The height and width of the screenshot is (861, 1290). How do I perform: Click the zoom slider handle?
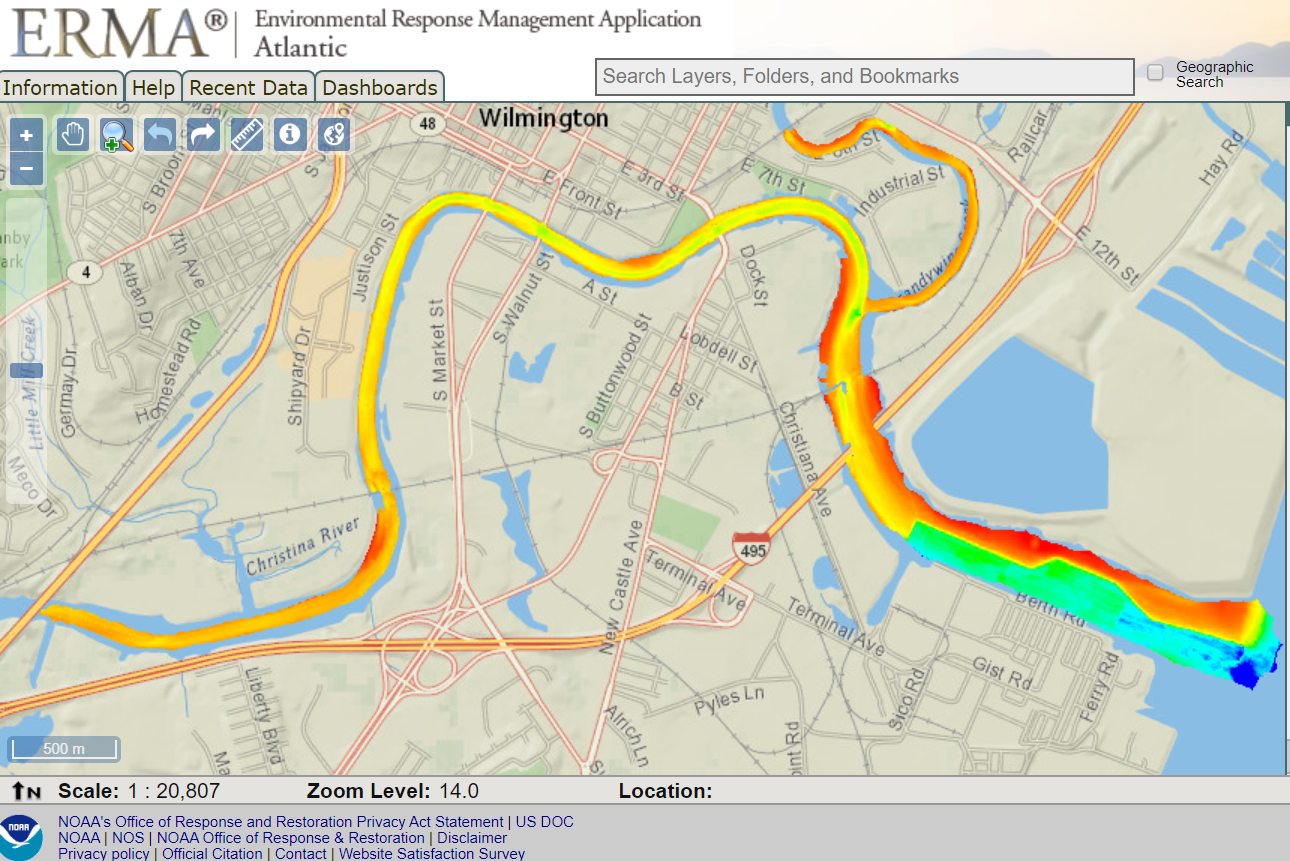click(x=26, y=370)
